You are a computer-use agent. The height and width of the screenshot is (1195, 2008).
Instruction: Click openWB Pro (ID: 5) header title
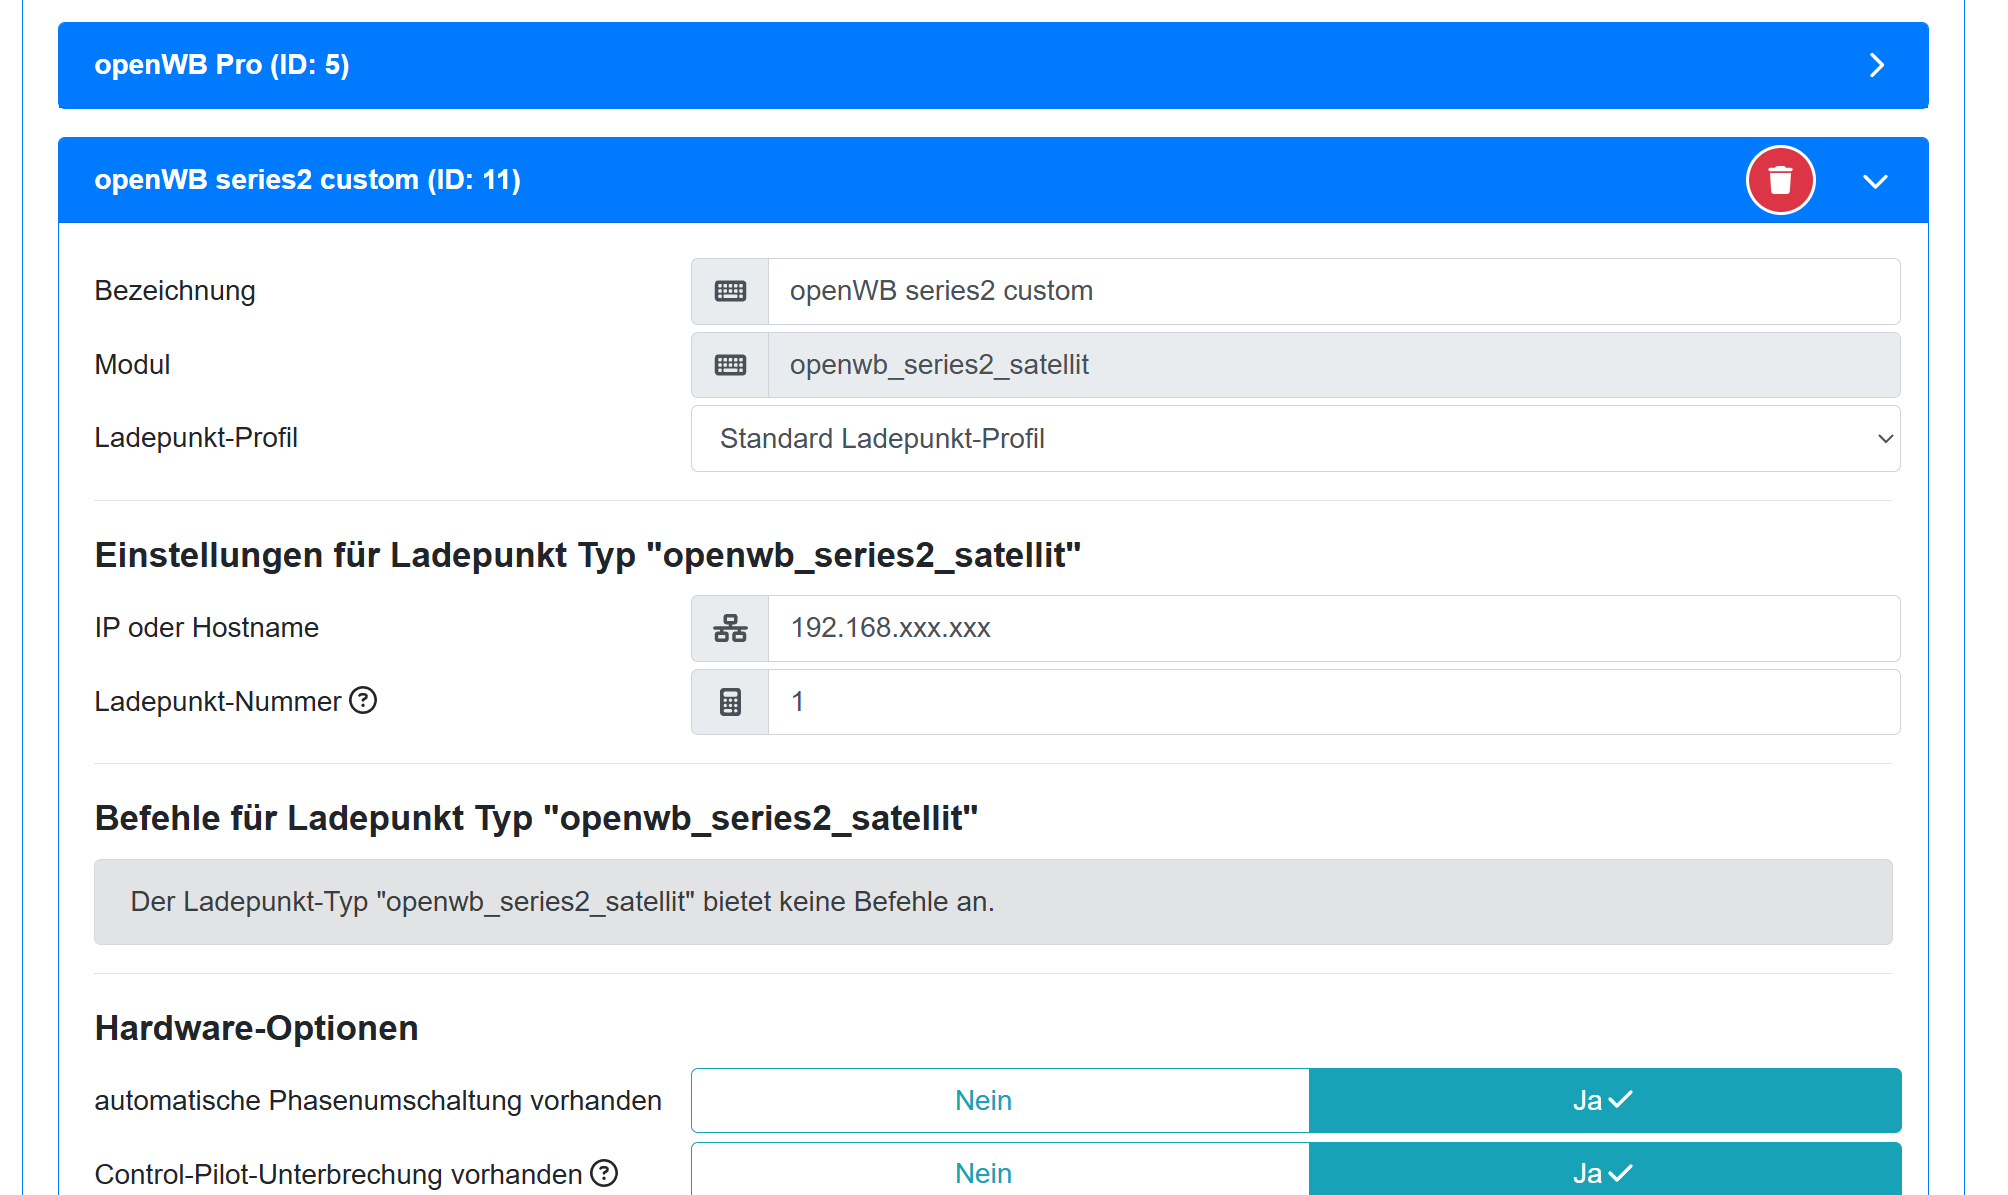tap(222, 65)
